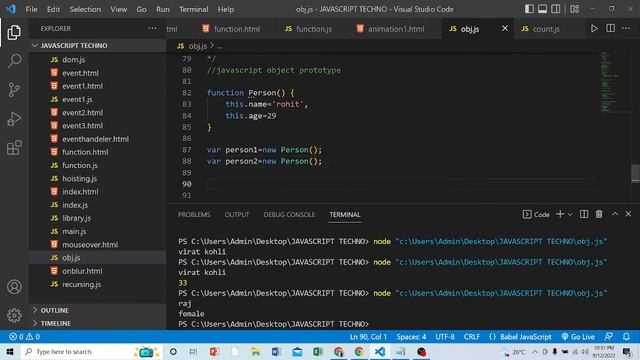Click the feedback icon in status bar

point(609,337)
